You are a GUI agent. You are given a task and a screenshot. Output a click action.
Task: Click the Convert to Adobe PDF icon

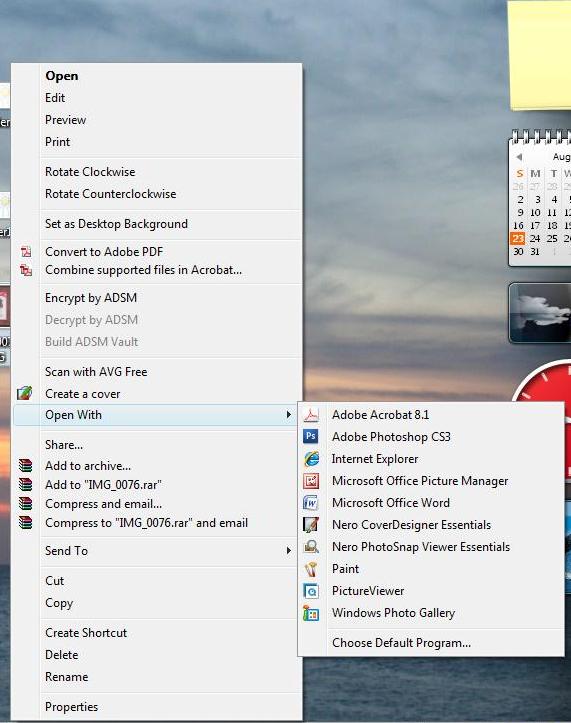click(x=26, y=252)
